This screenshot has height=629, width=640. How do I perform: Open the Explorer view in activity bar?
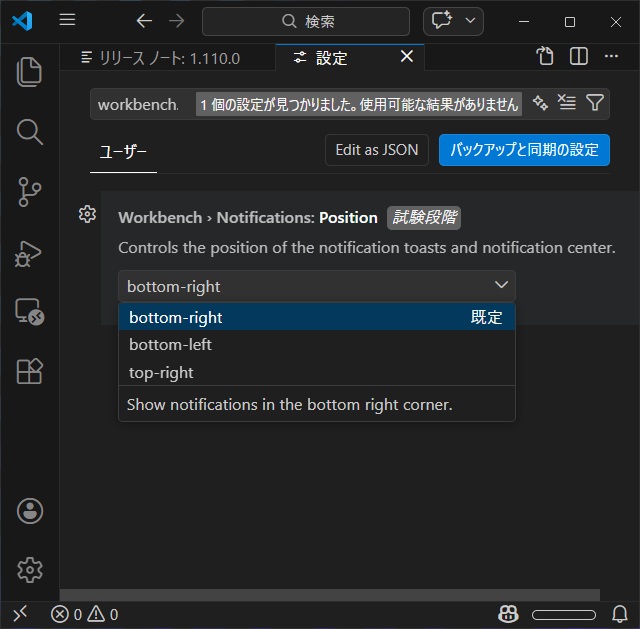tap(30, 72)
